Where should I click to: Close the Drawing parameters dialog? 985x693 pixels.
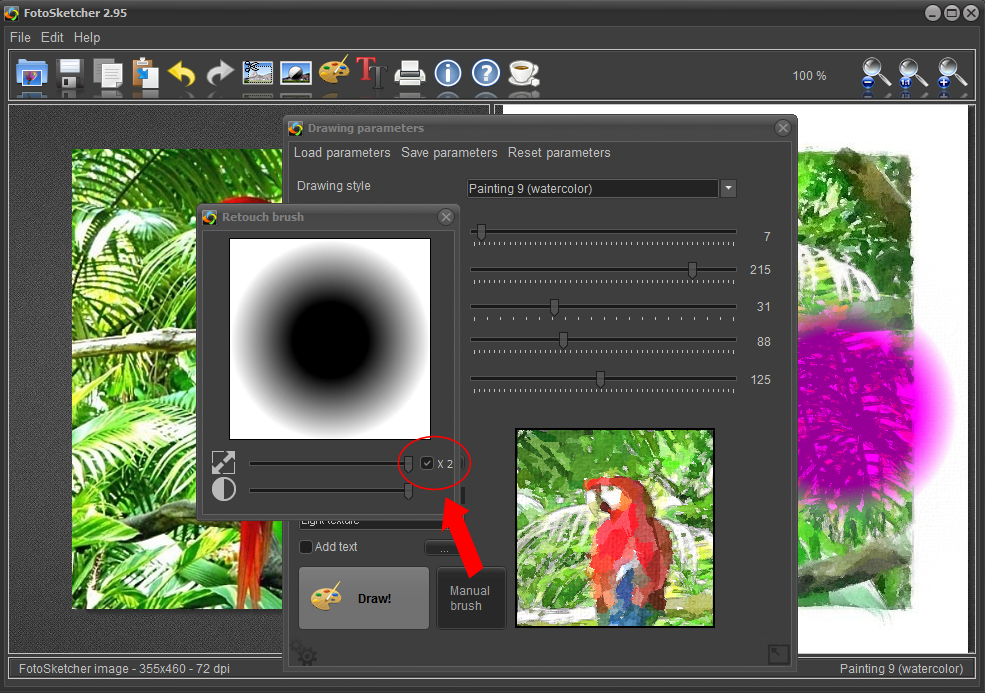[783, 128]
